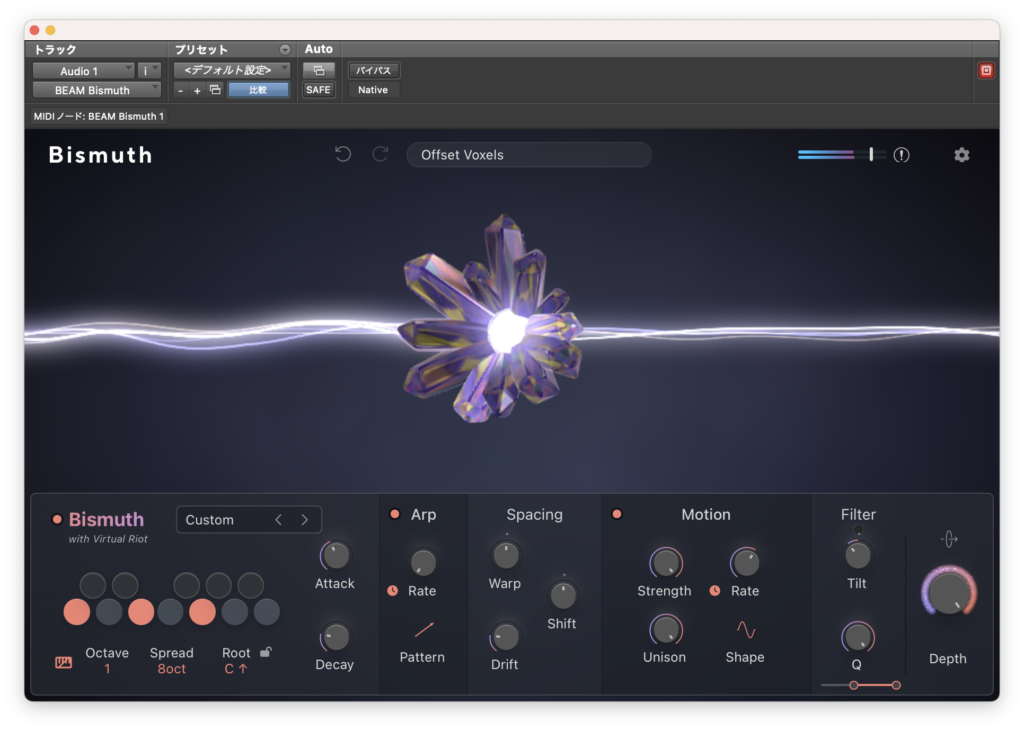Image resolution: width=1024 pixels, height=730 pixels.
Task: Open the Audio 1 track dropdown
Action: (84, 71)
